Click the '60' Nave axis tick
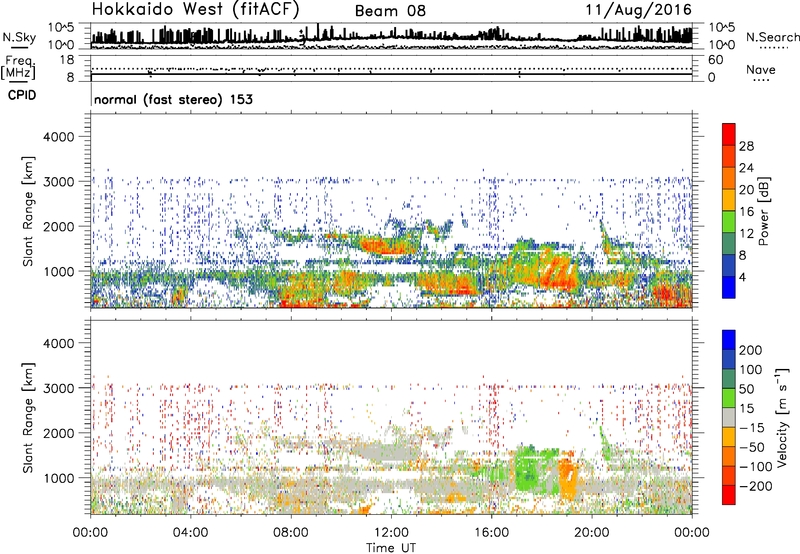This screenshot has height=554, width=800. pos(715,60)
